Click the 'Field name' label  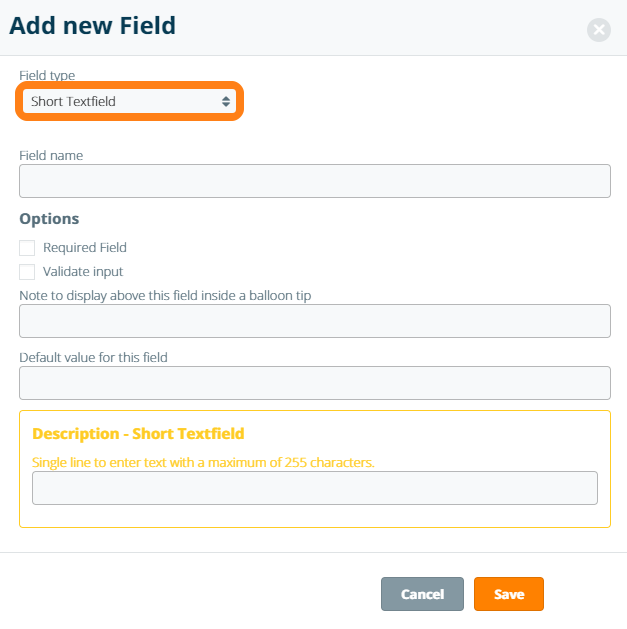(x=51, y=155)
